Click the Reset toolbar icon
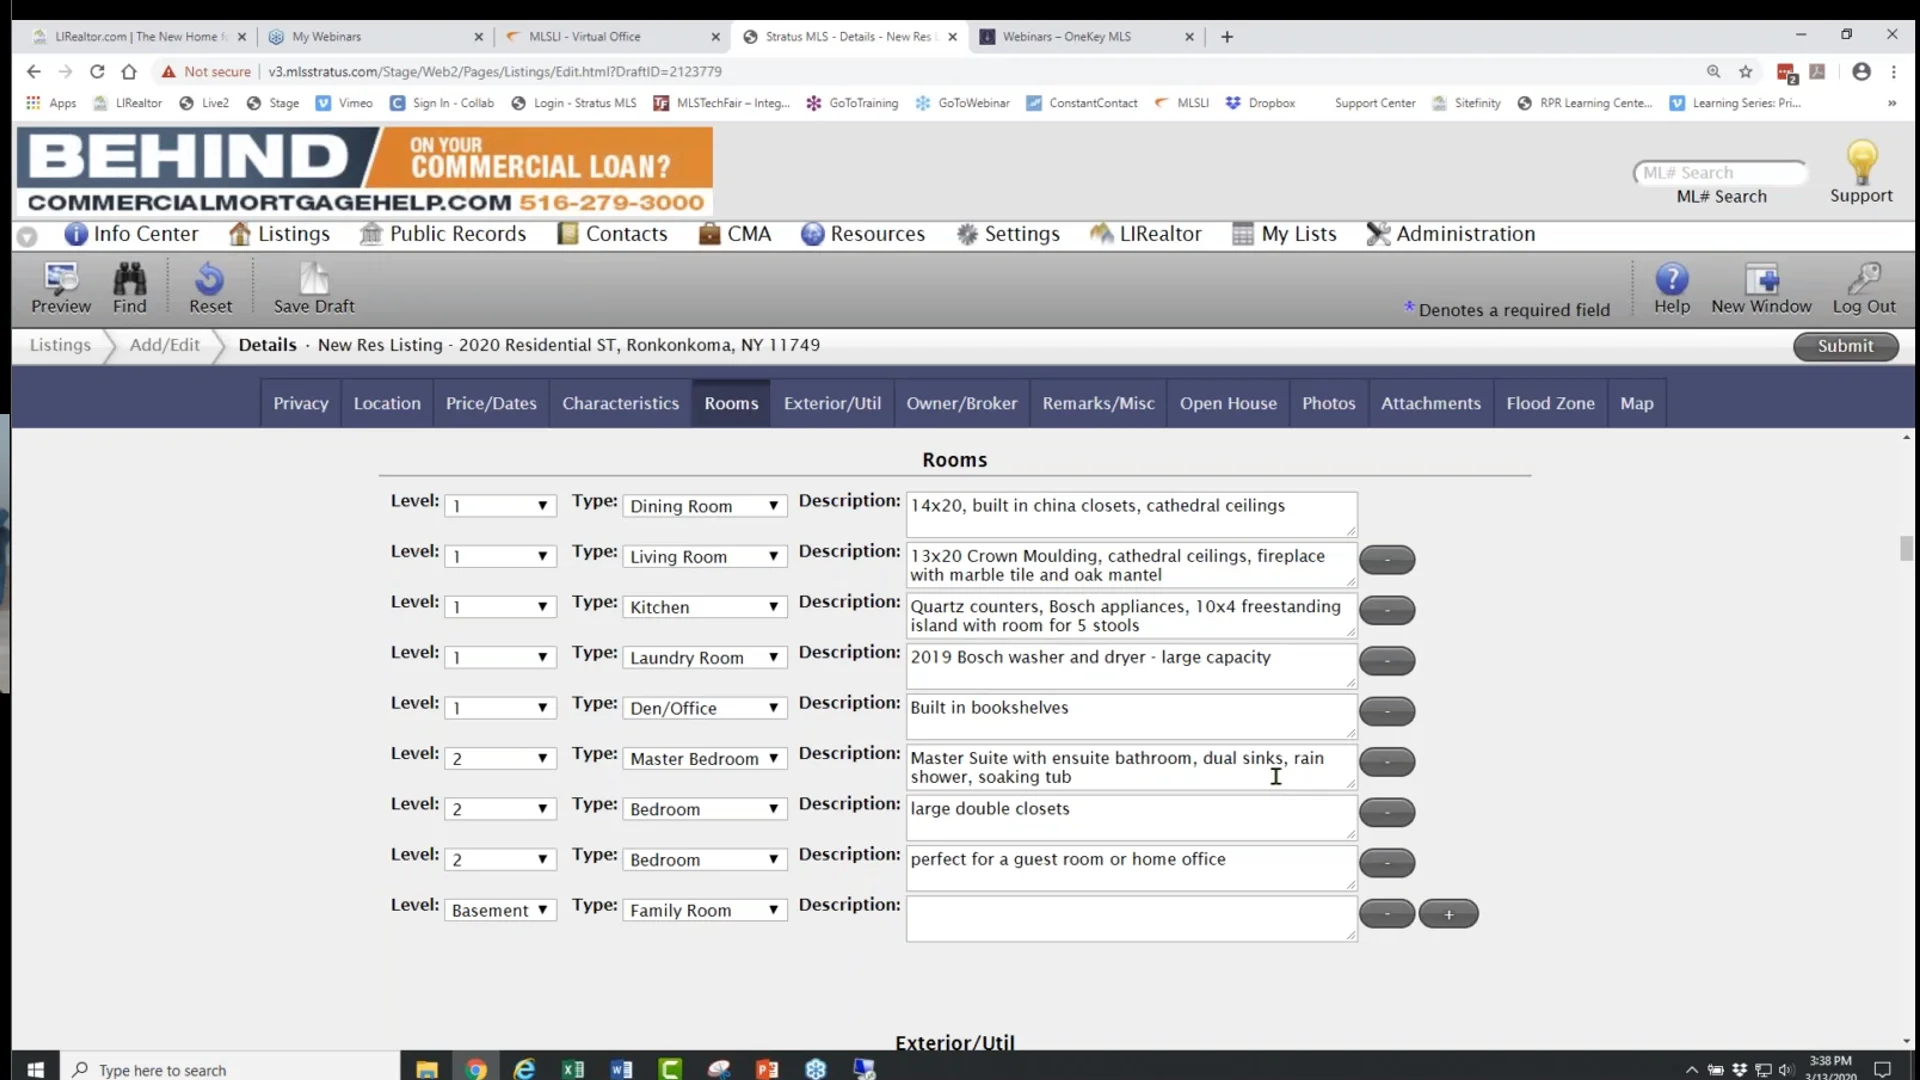This screenshot has width=1920, height=1080. click(210, 288)
